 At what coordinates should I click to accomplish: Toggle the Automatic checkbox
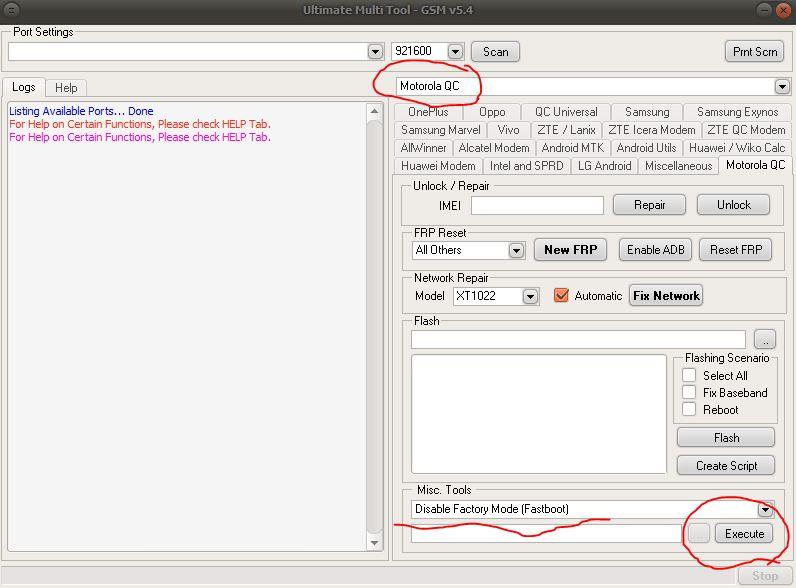coord(561,296)
